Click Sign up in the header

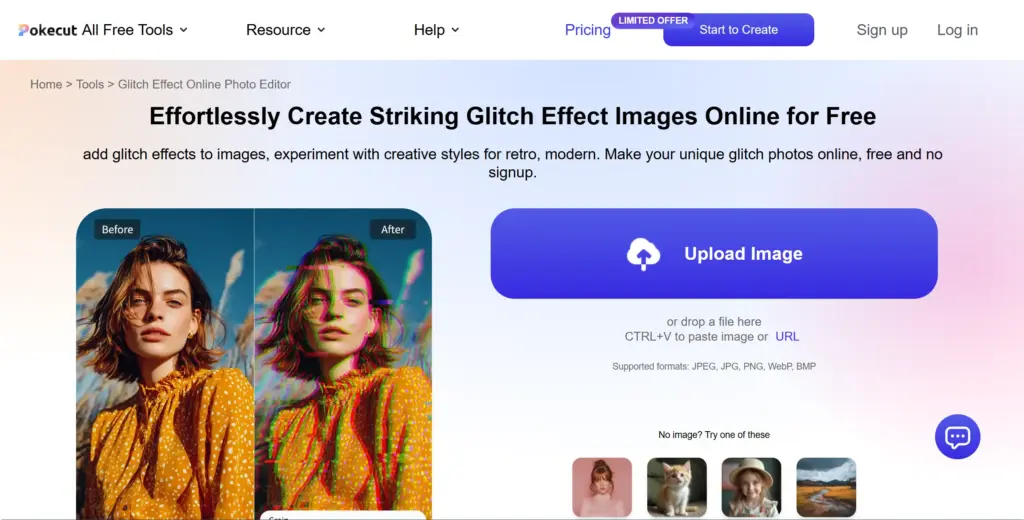pos(882,30)
